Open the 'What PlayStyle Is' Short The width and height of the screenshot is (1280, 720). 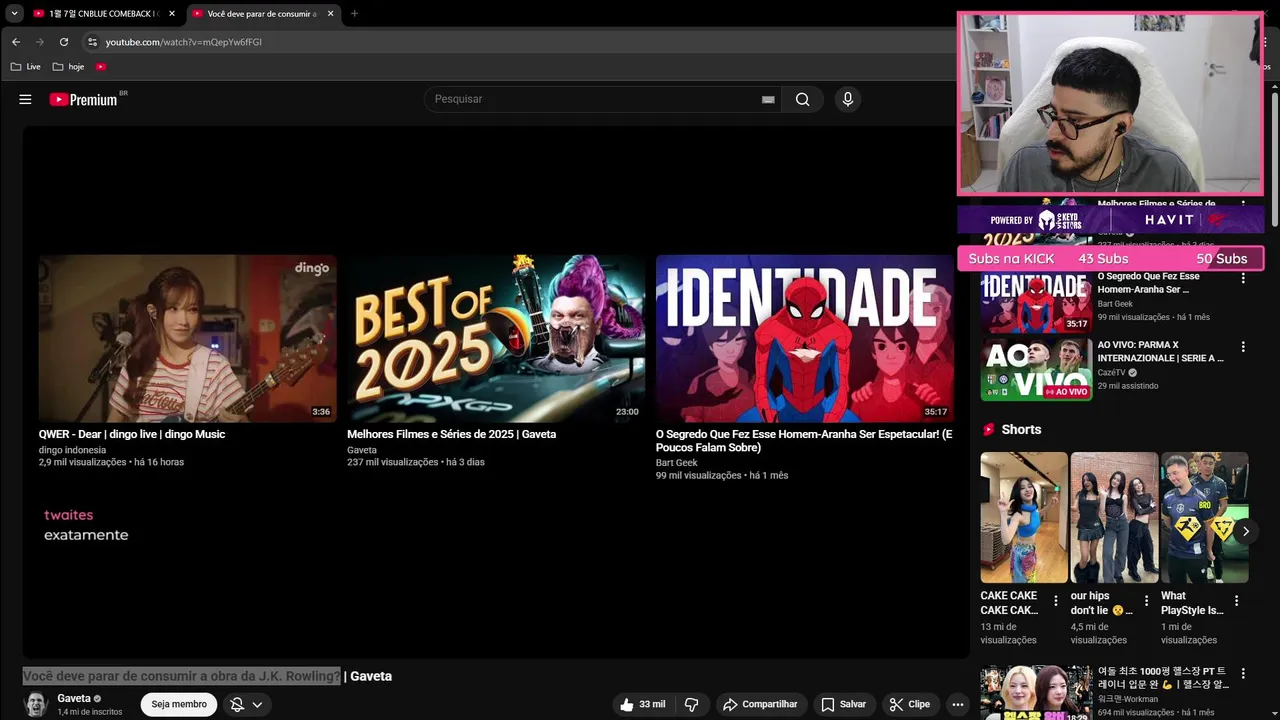pyautogui.click(x=1204, y=517)
